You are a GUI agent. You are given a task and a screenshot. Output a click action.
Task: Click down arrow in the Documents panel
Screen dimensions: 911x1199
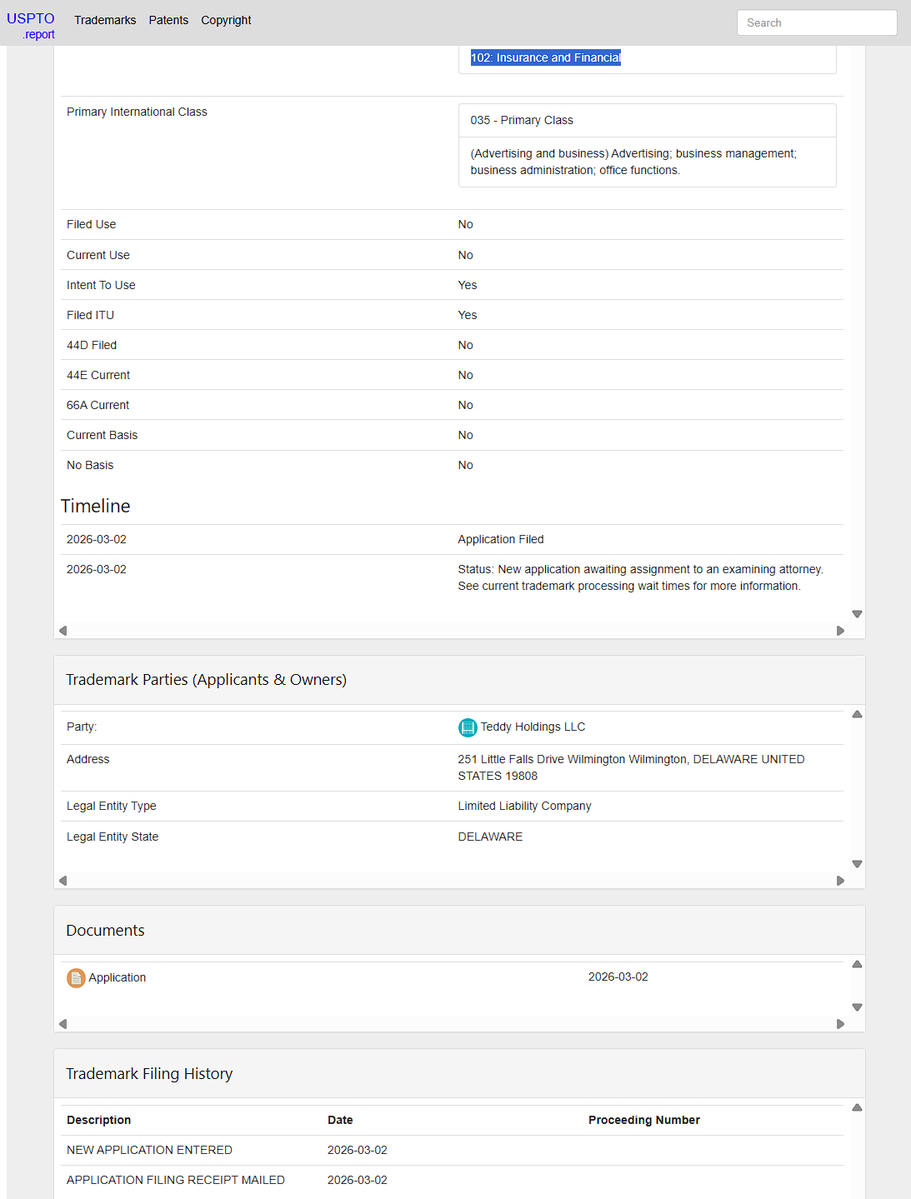[857, 1007]
